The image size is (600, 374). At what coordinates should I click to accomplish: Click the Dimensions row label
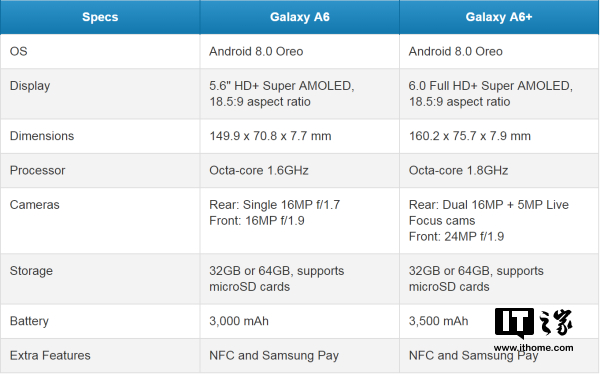coord(42,136)
